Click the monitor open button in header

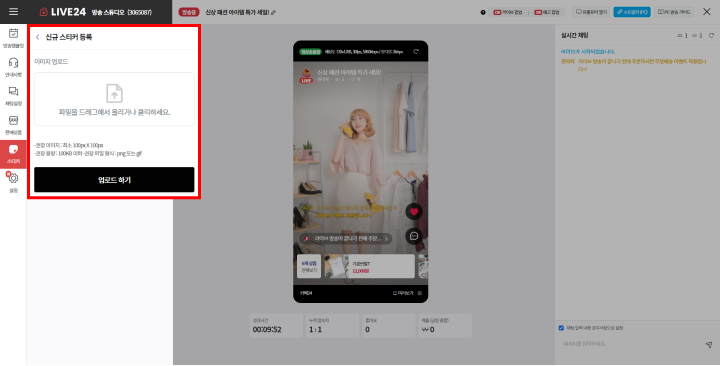coord(591,12)
